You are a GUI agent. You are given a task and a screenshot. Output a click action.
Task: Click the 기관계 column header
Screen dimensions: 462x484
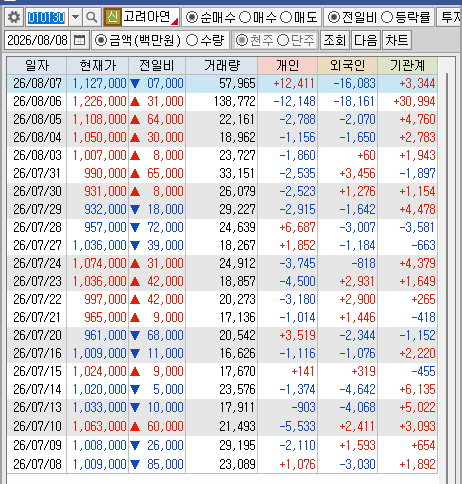tap(408, 65)
